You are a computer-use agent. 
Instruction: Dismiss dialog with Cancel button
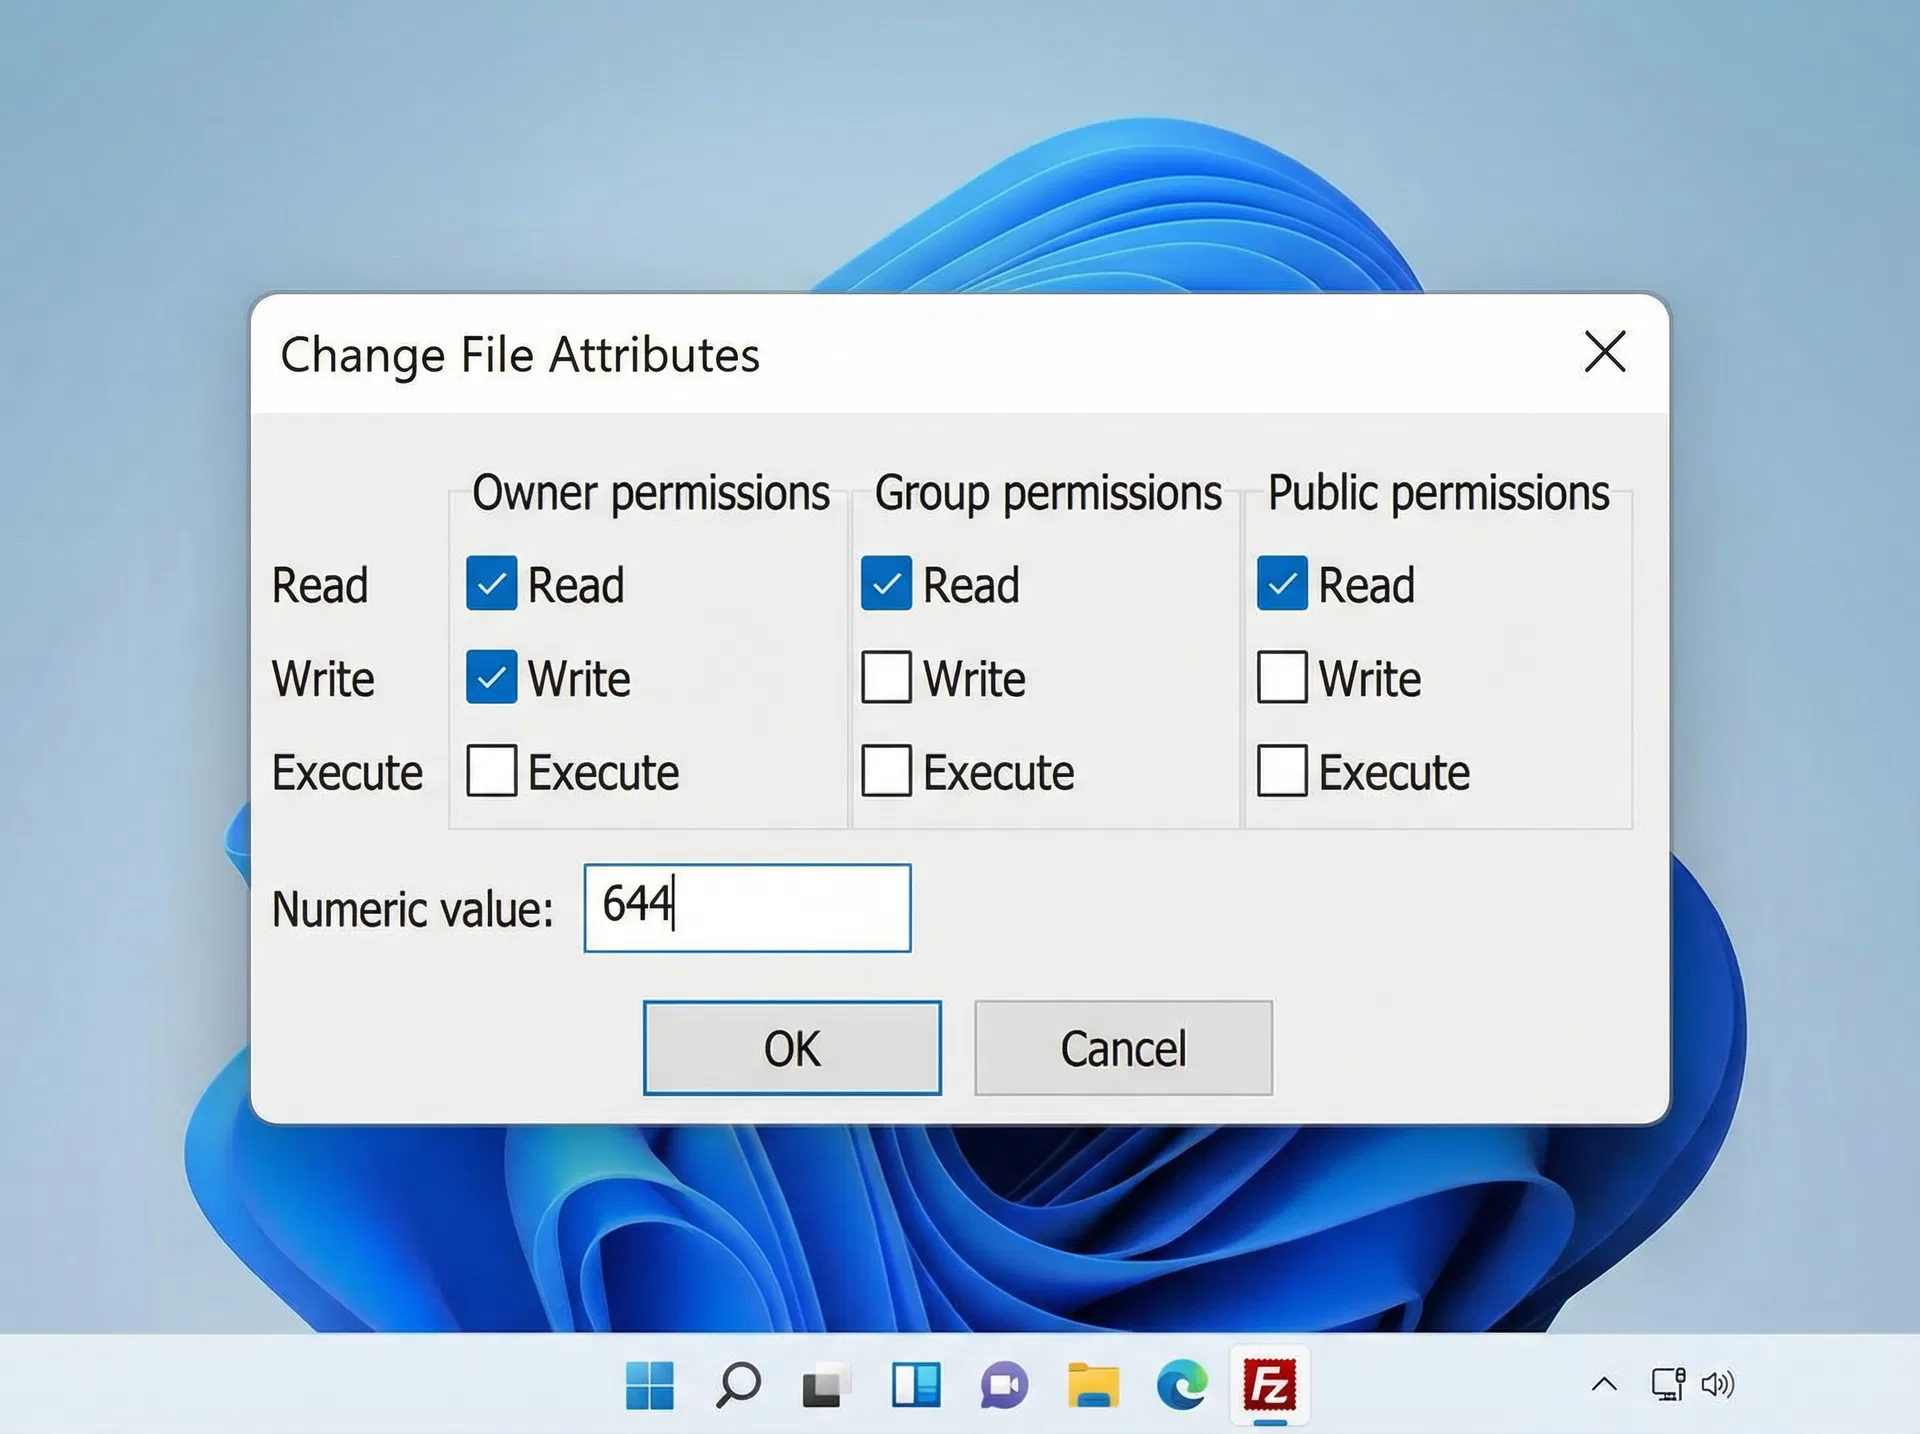1124,1048
